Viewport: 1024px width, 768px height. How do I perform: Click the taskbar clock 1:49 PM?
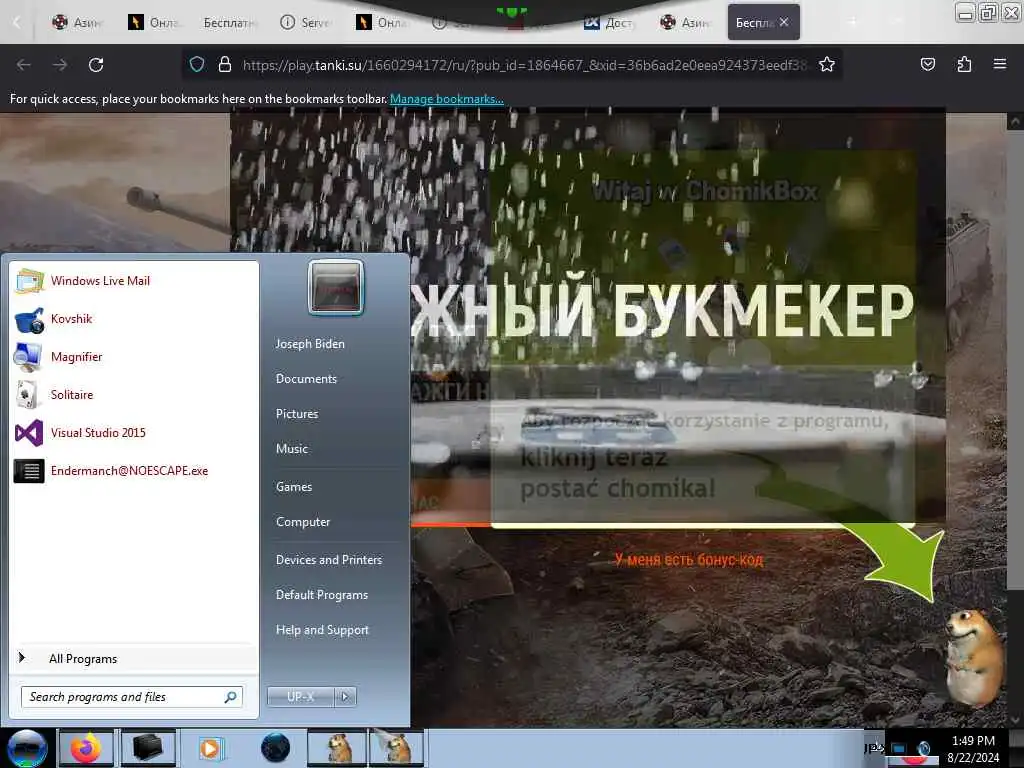coord(973,741)
